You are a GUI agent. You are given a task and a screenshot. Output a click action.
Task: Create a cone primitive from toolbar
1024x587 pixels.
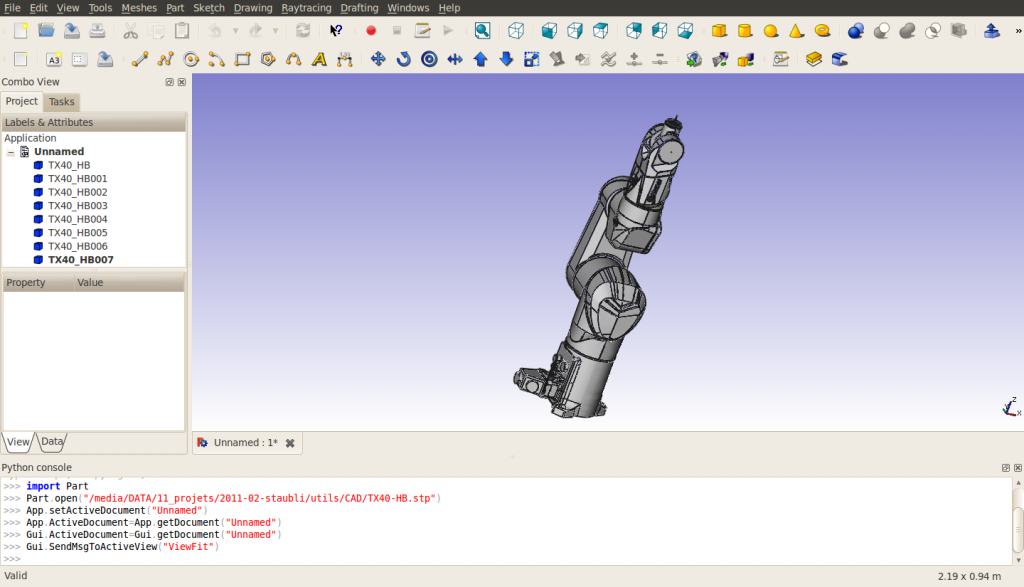(x=796, y=31)
